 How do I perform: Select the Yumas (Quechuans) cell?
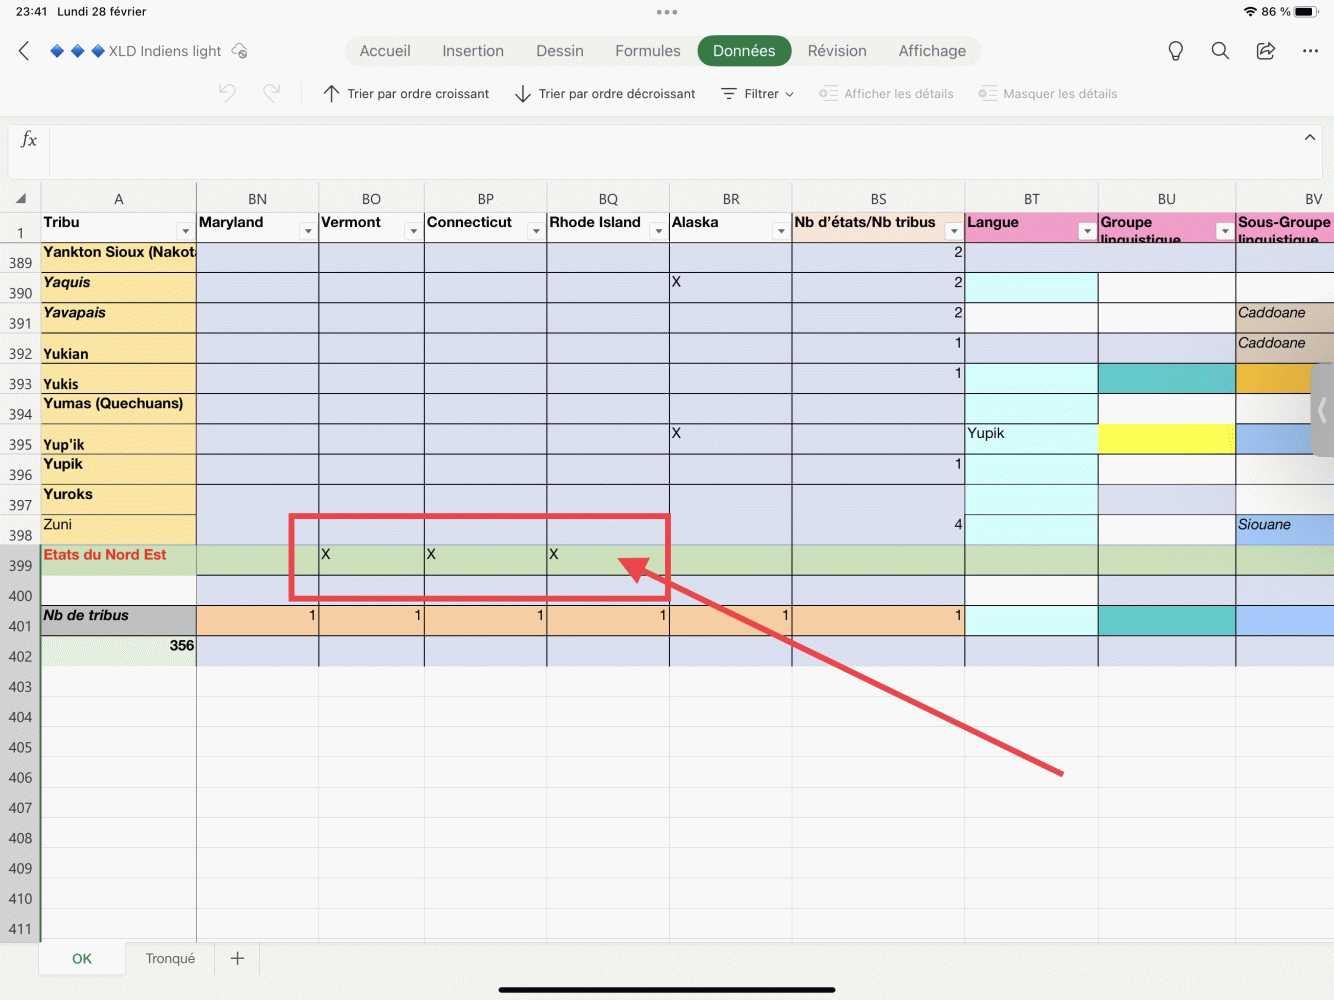point(118,409)
